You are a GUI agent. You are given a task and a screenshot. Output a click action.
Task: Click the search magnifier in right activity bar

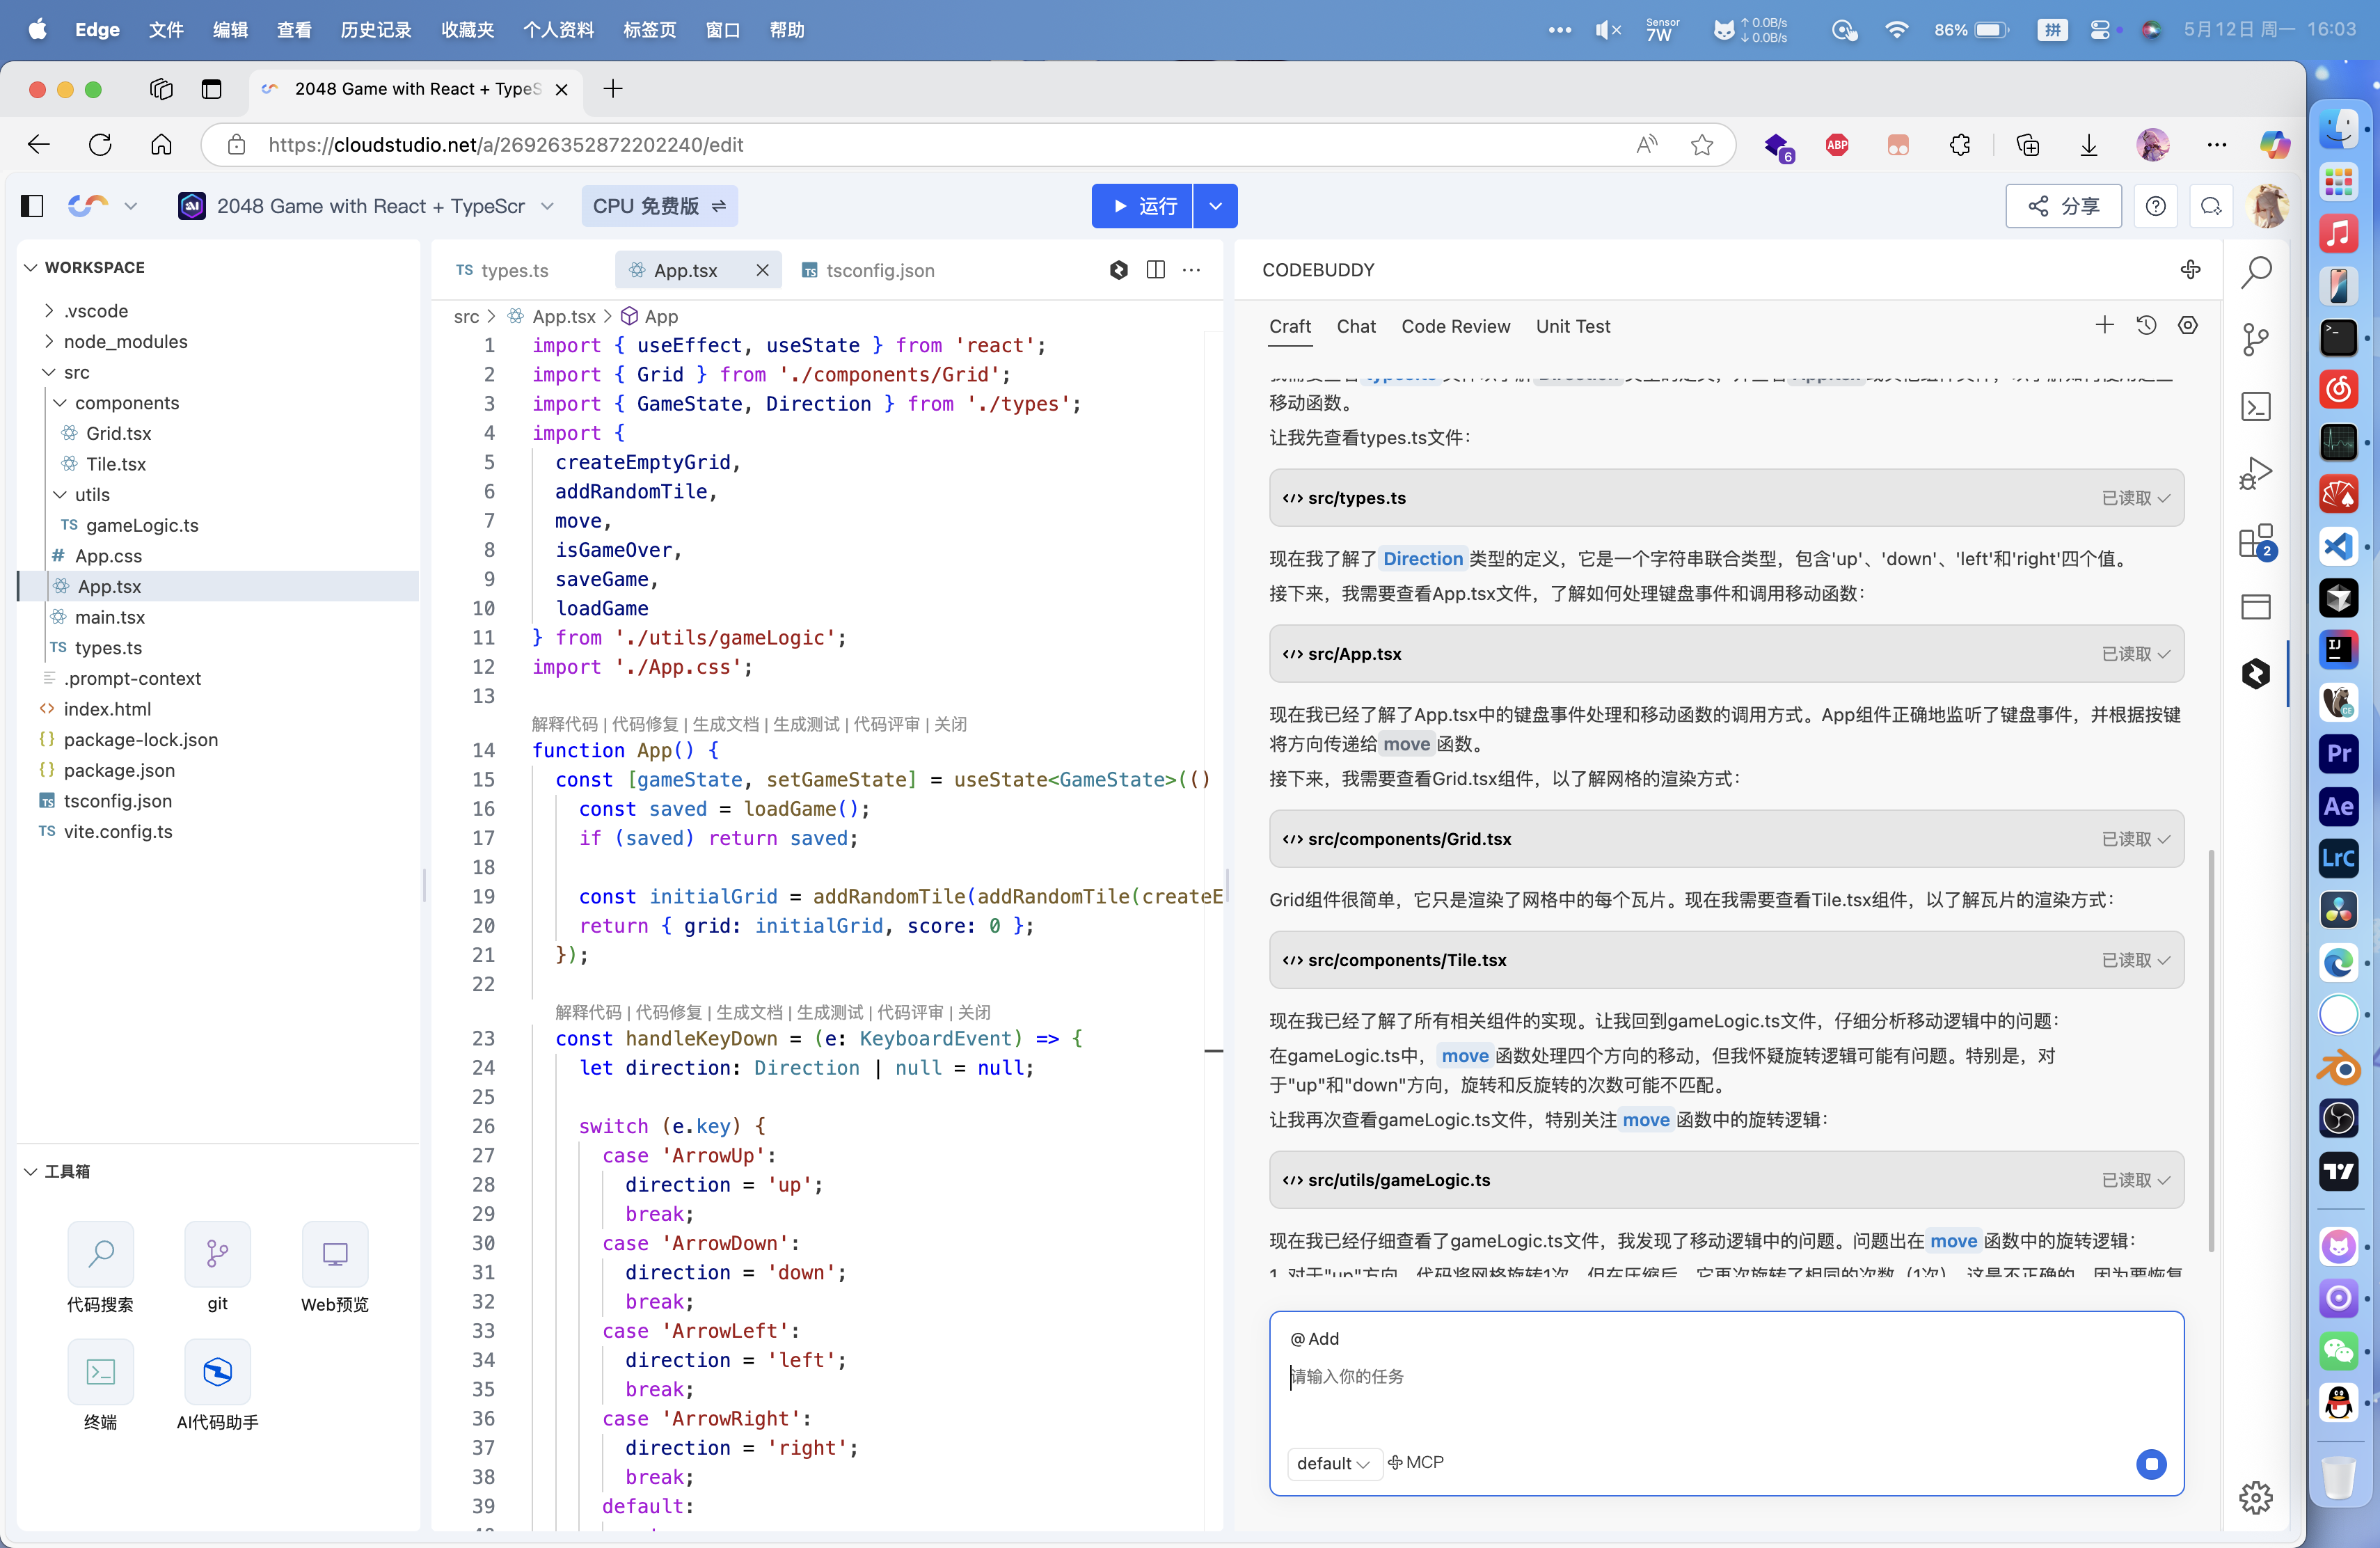pyautogui.click(x=2256, y=272)
